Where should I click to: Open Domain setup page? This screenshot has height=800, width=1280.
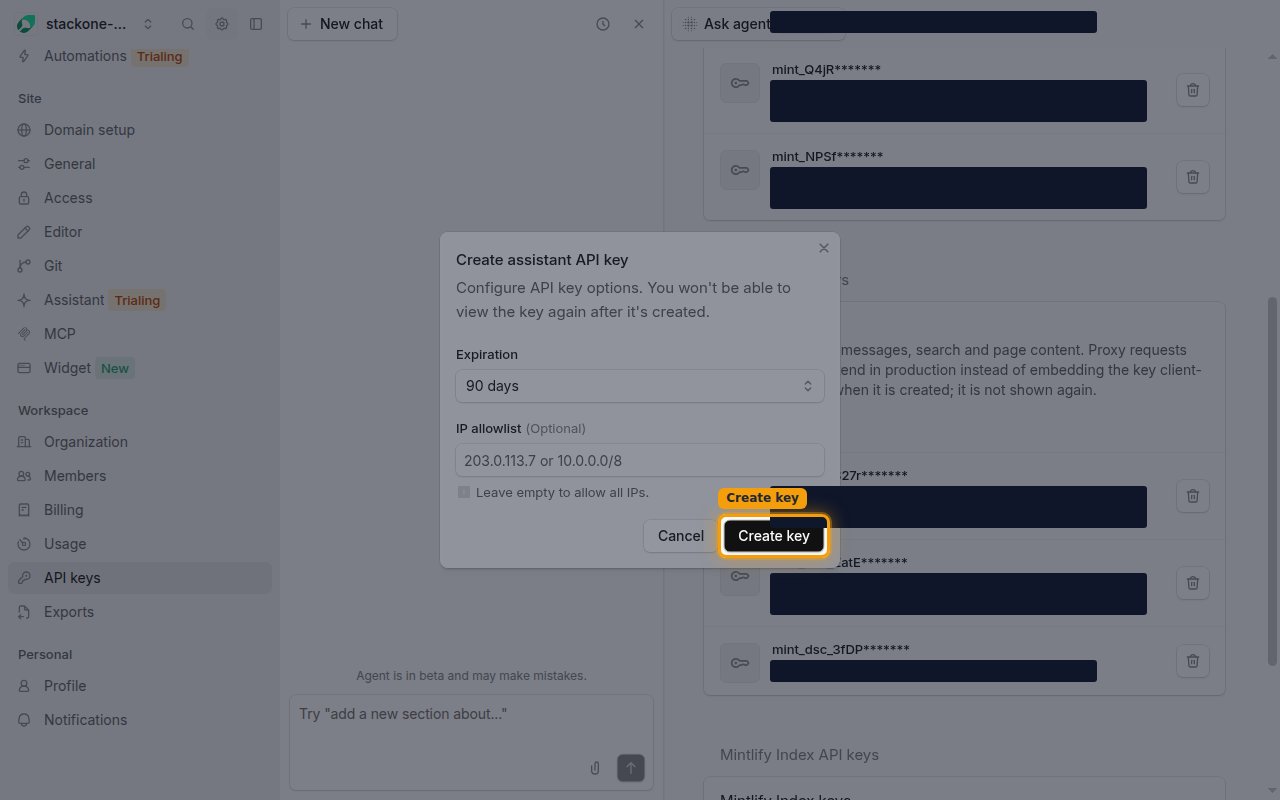pos(140,130)
